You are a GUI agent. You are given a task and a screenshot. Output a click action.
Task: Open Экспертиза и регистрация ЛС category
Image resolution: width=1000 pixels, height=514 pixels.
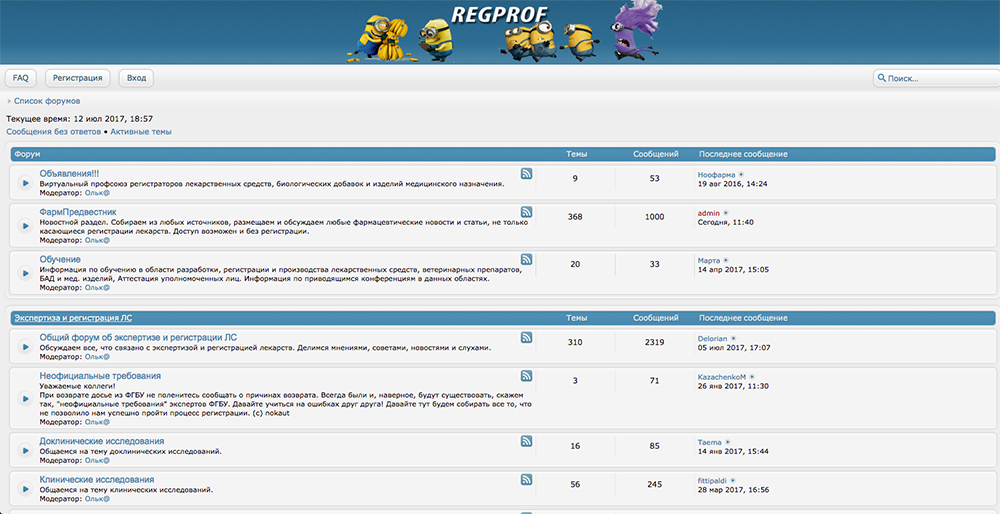pos(73,318)
